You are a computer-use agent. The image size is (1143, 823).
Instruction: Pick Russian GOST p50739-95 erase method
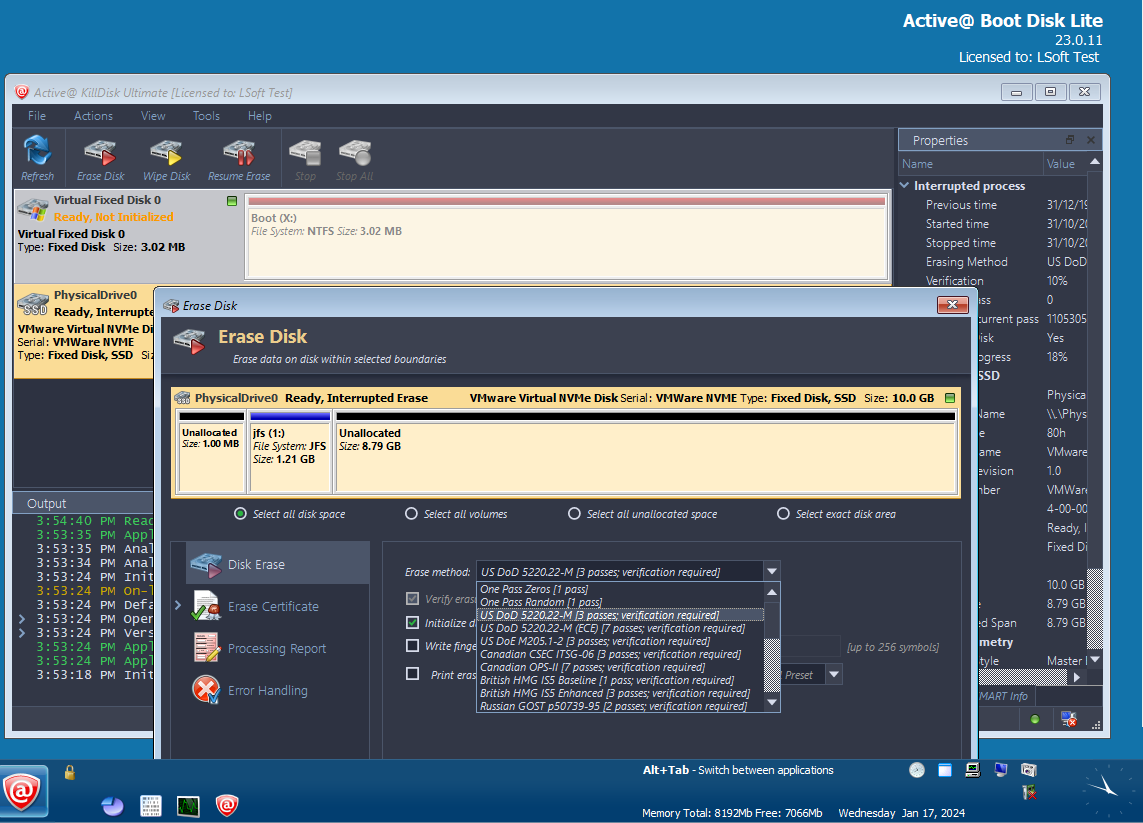click(x=612, y=706)
